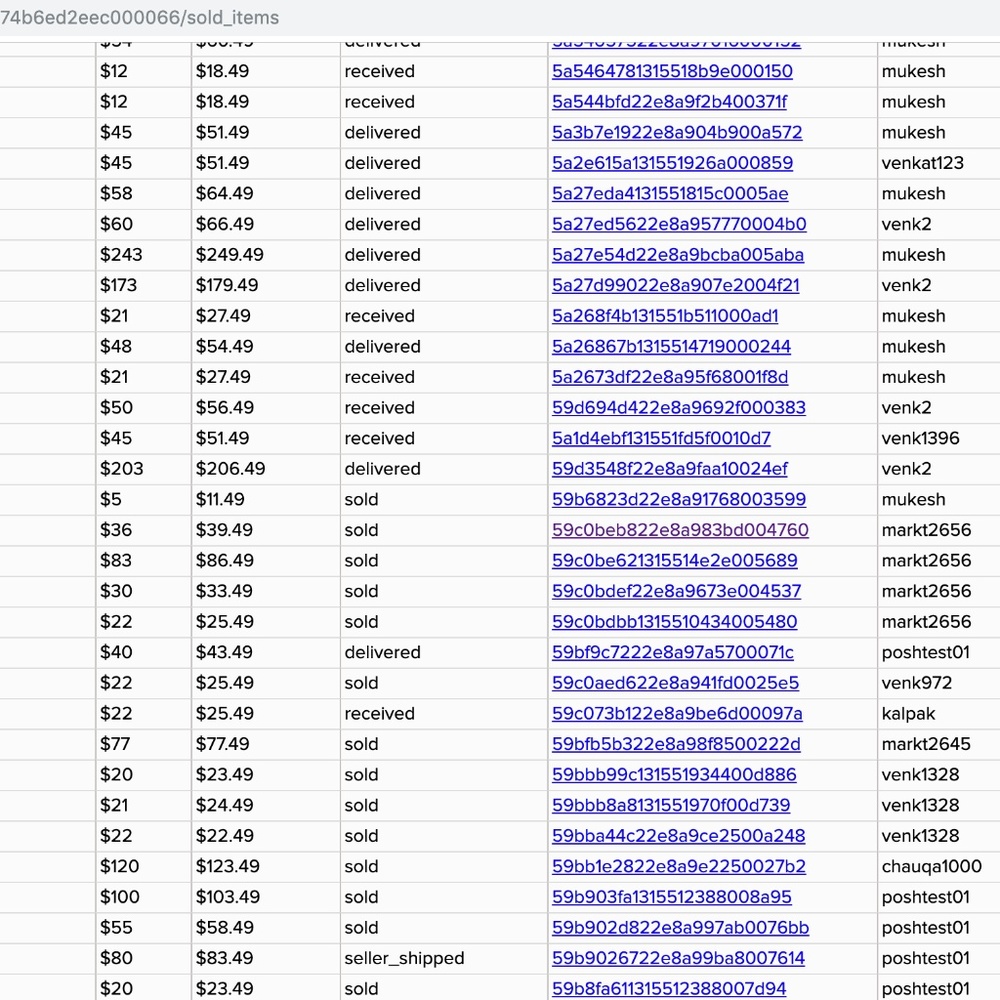1000x1000 pixels.
Task: Open order link 59bfb5b322e8a98f8500222d
Action: coord(676,745)
